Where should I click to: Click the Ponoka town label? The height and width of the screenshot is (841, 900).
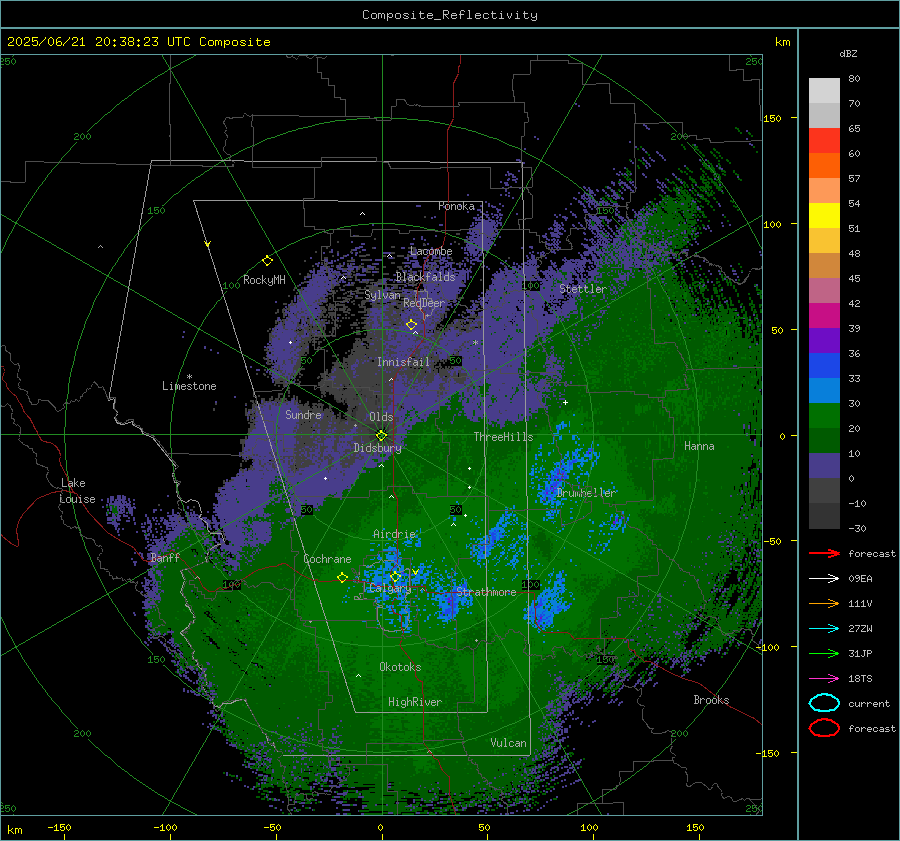pos(456,206)
